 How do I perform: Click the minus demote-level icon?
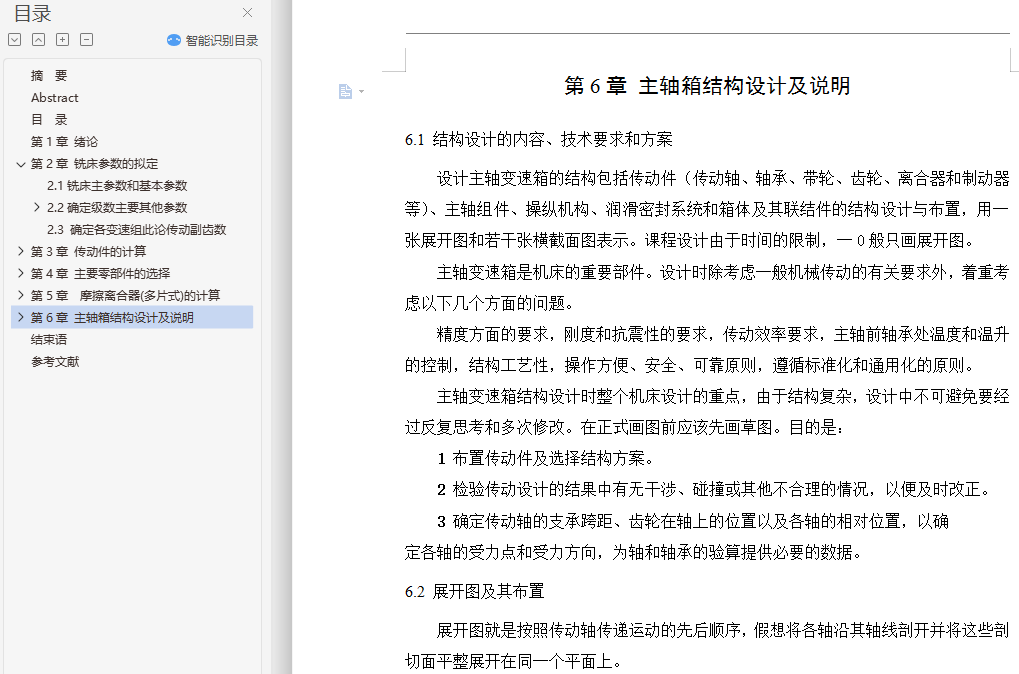coord(86,40)
